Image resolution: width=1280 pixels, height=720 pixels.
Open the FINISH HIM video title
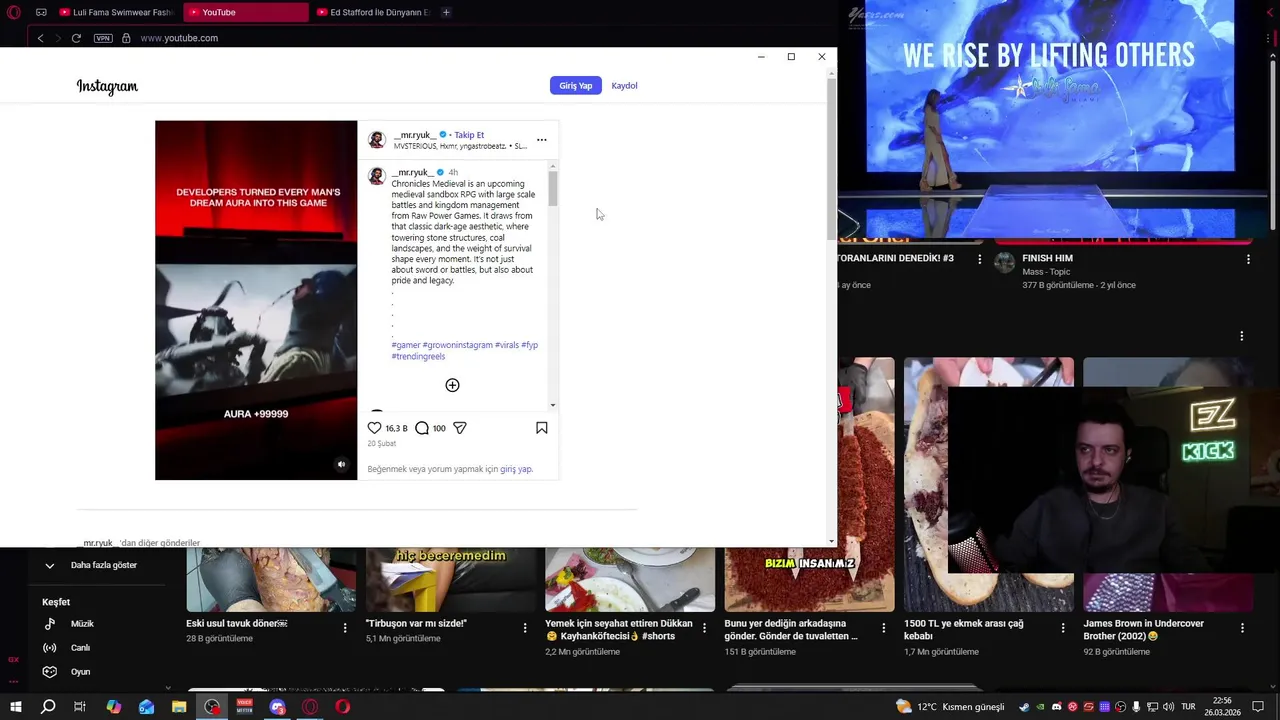tap(1047, 258)
